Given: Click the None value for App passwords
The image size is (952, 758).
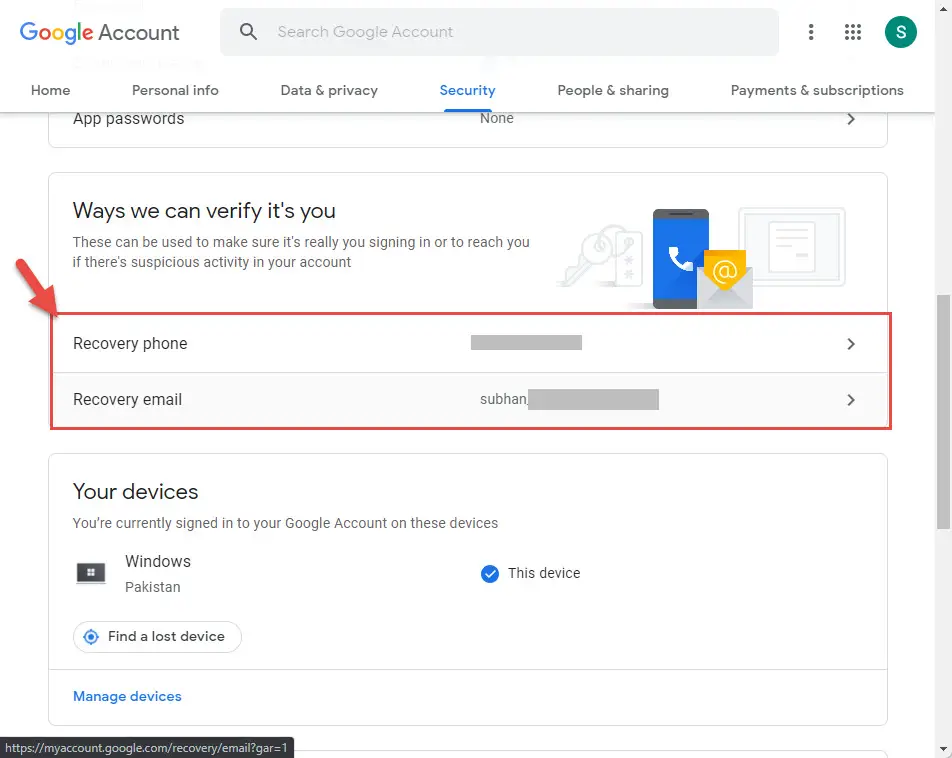Looking at the screenshot, I should click(x=497, y=118).
